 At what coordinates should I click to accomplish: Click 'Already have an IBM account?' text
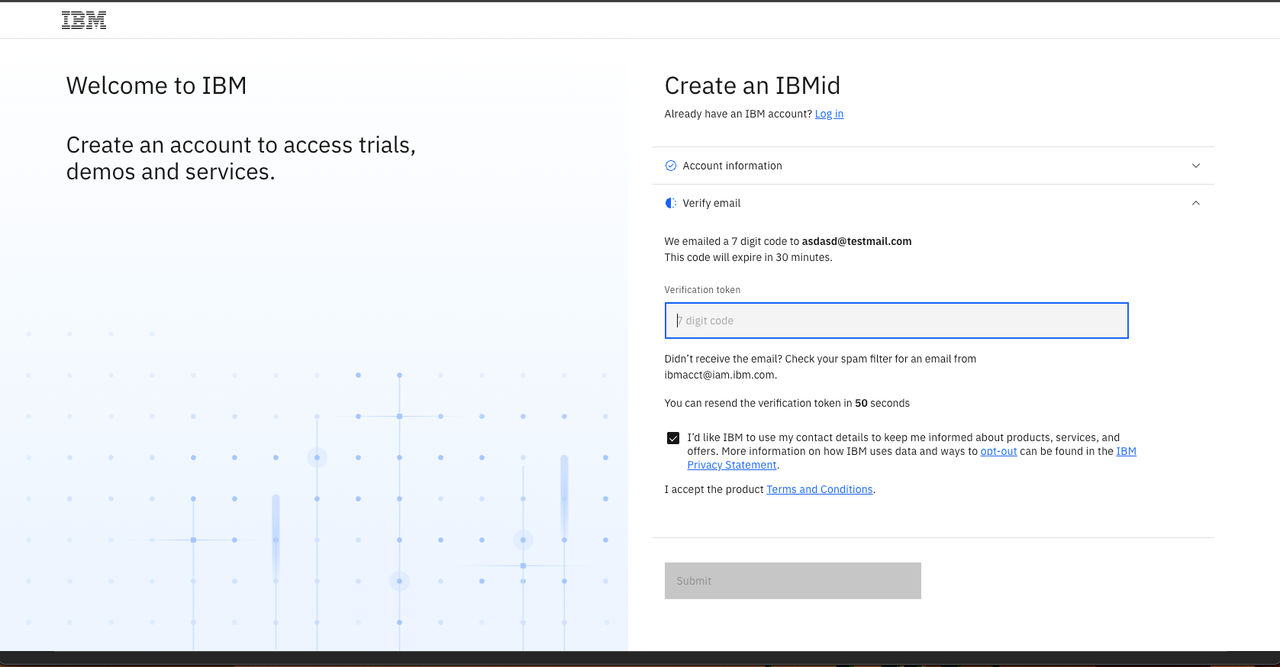[x=738, y=114]
